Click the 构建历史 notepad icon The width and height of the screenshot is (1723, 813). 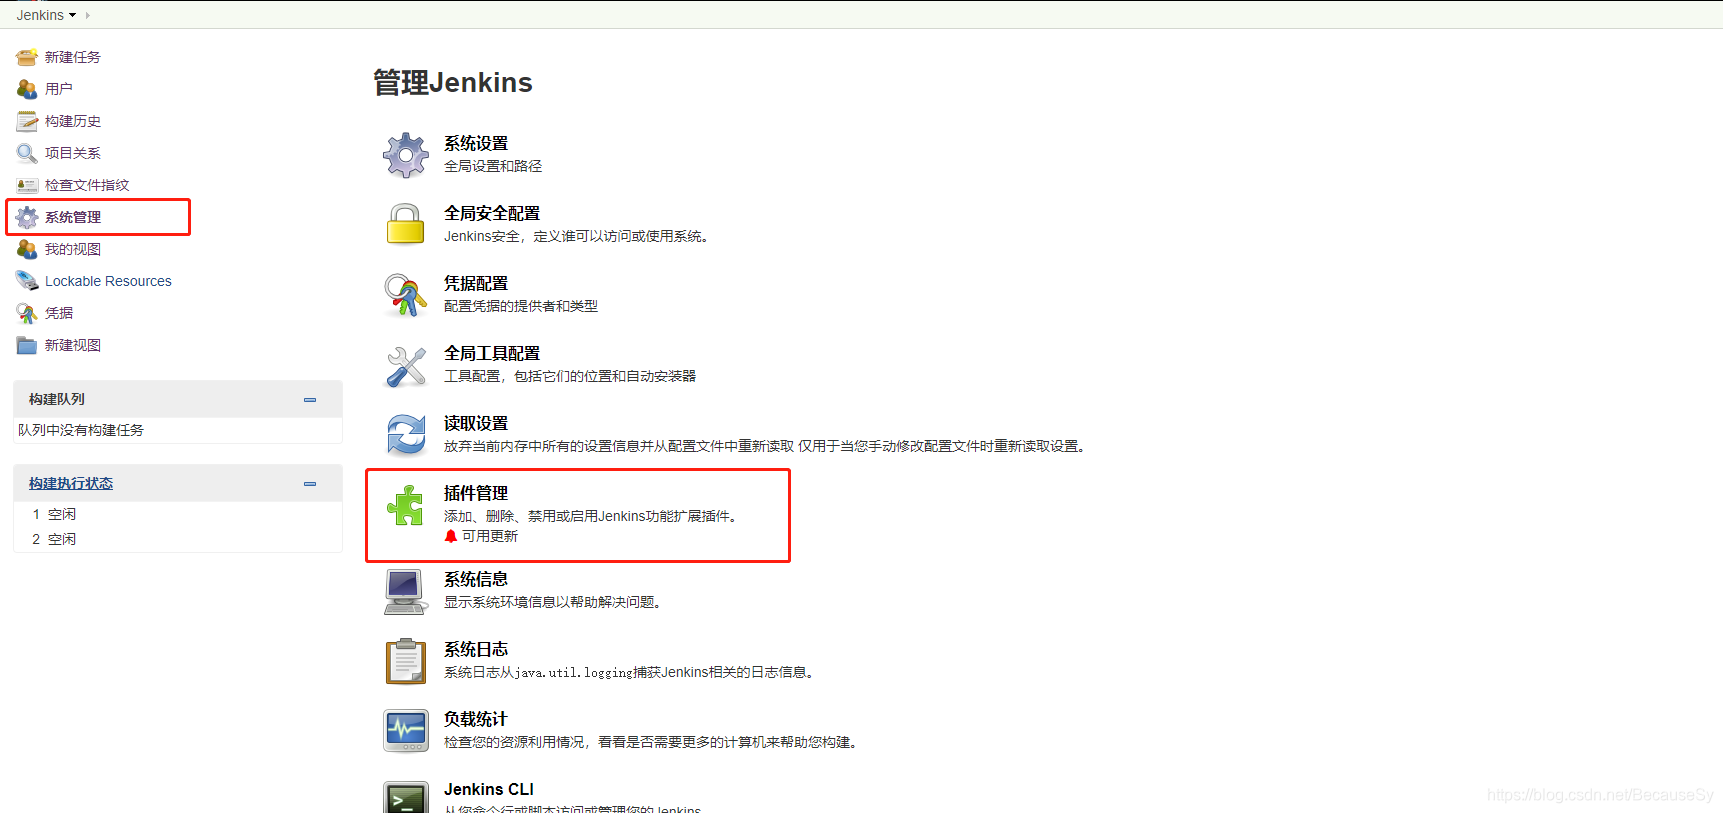coord(27,121)
